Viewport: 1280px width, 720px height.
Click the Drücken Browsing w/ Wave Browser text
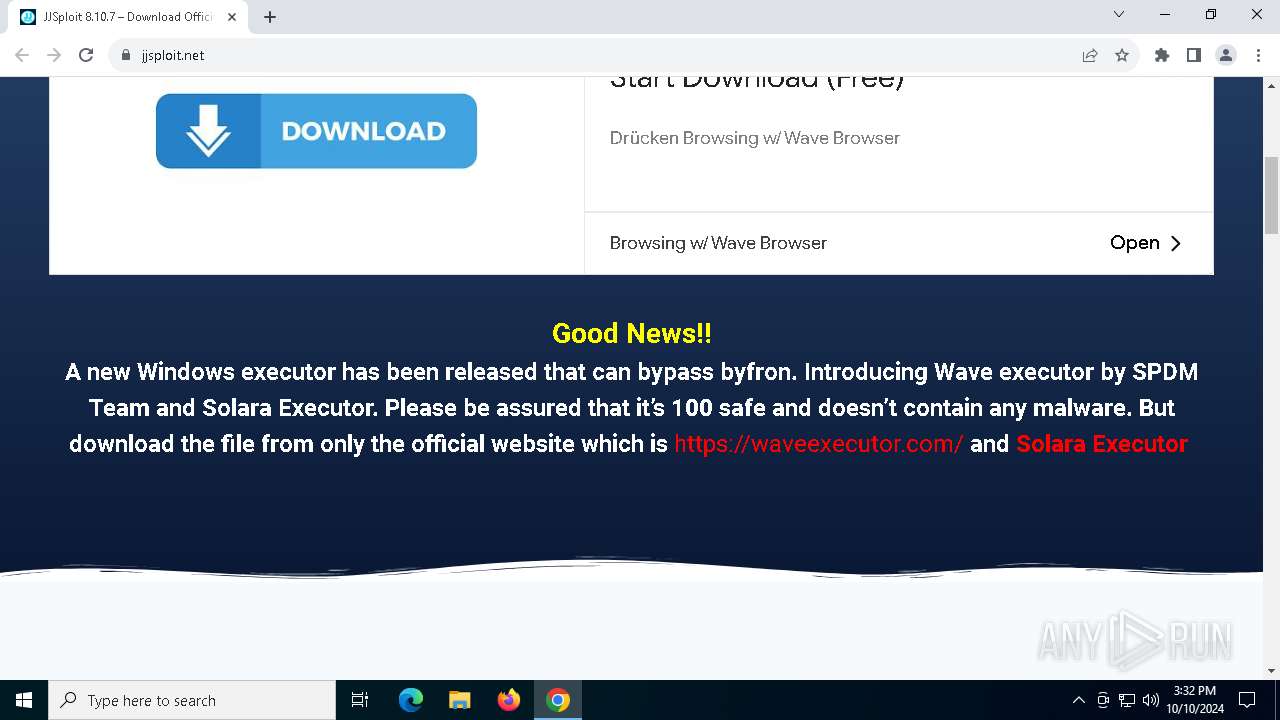755,138
